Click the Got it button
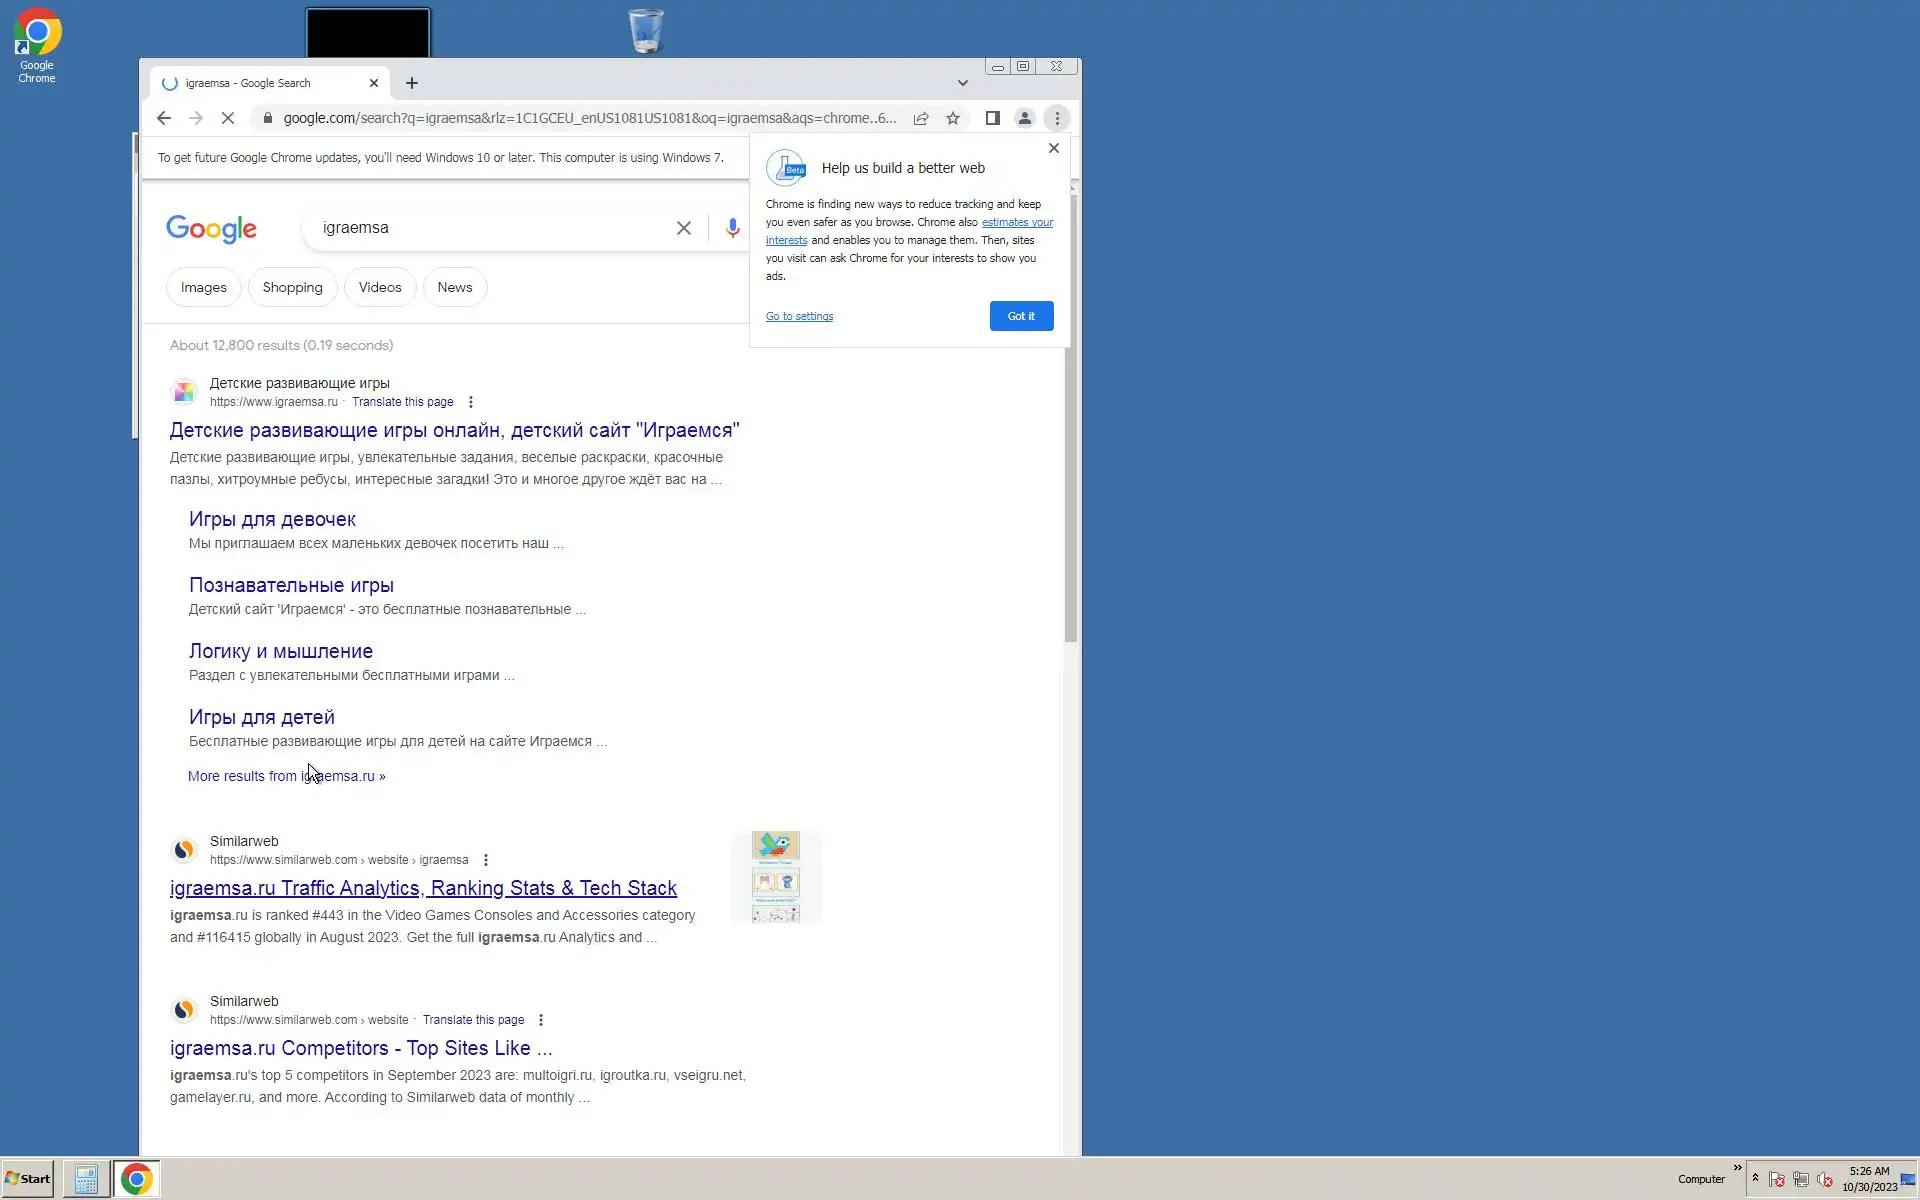Screen dimensions: 1920x1200 point(1021,316)
